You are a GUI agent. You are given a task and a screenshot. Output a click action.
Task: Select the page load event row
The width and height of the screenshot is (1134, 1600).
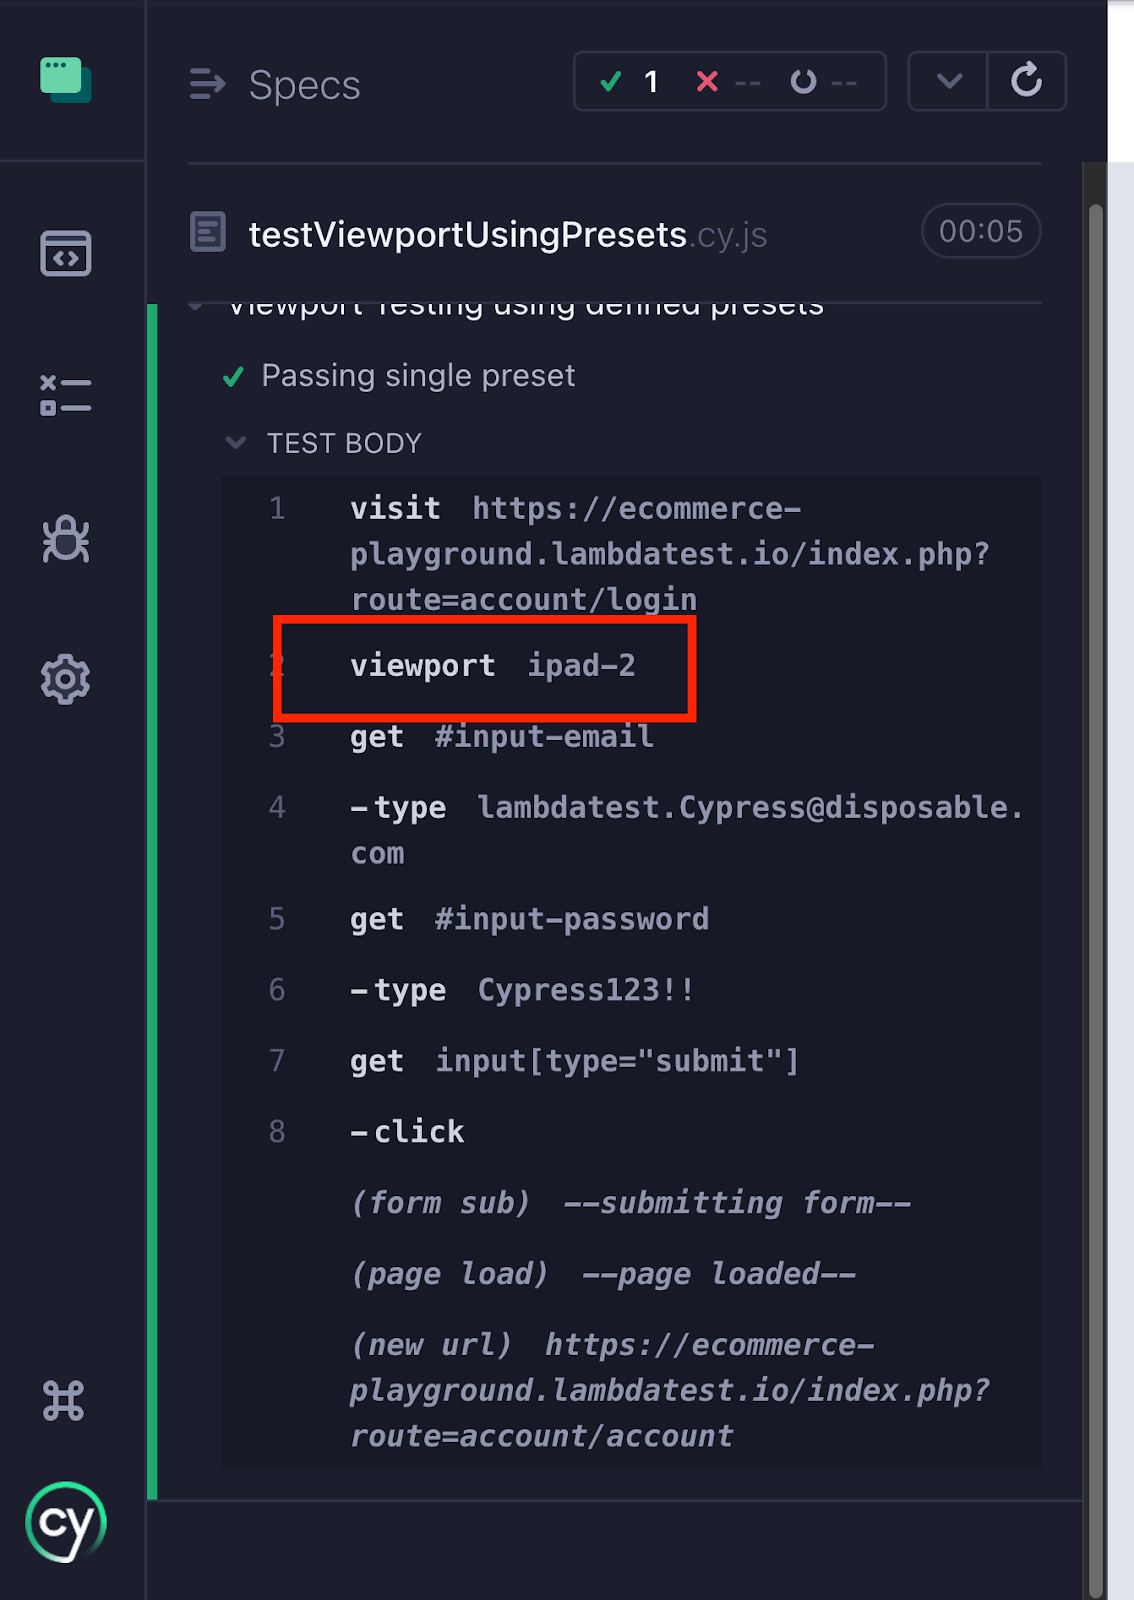point(631,1274)
